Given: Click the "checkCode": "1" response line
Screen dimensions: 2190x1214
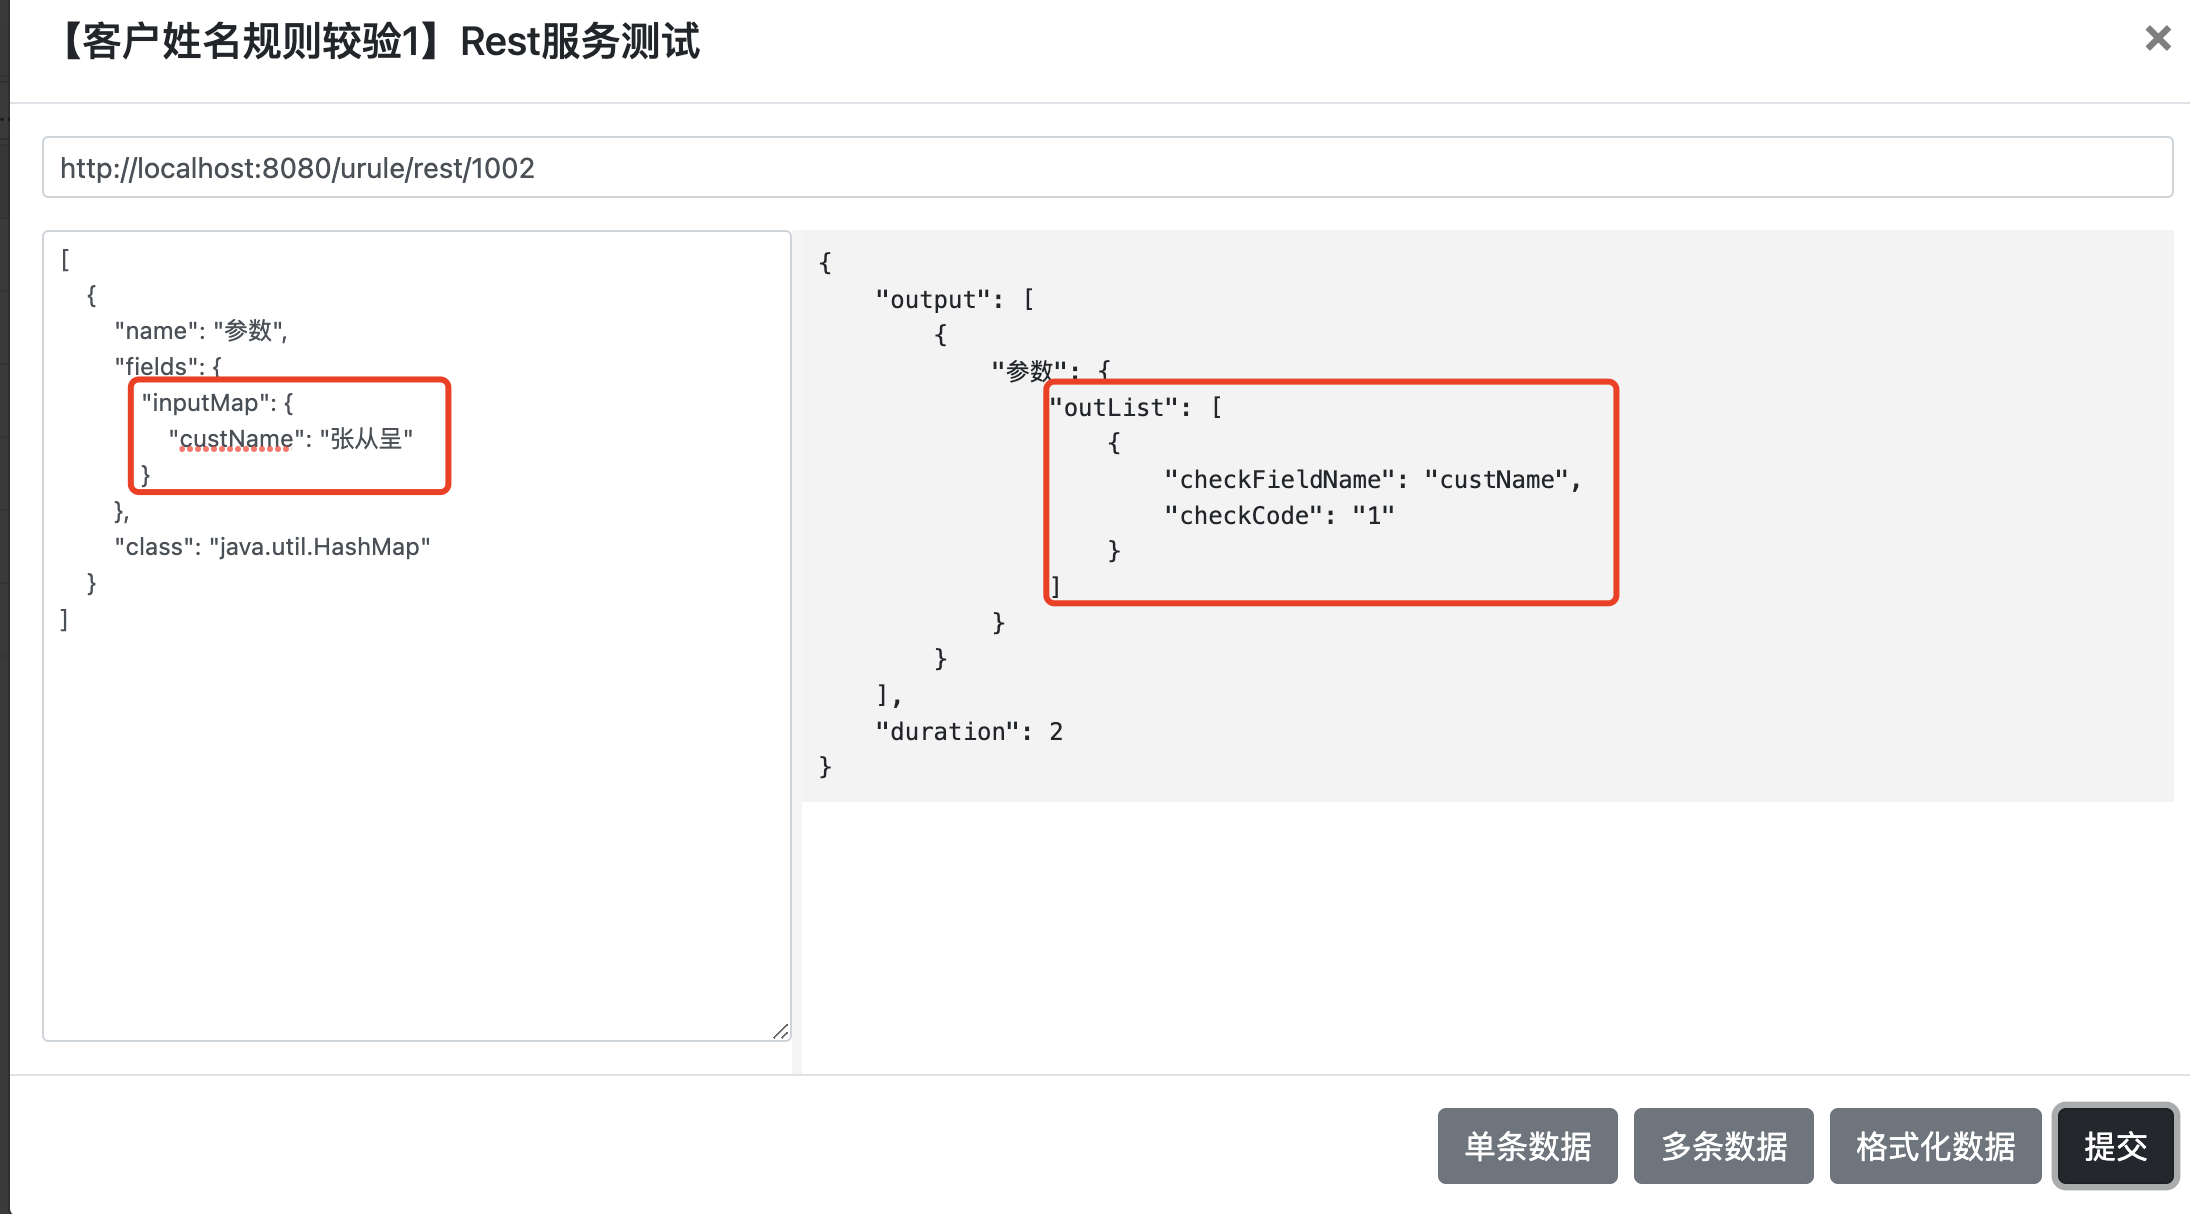Looking at the screenshot, I should coord(1278,516).
